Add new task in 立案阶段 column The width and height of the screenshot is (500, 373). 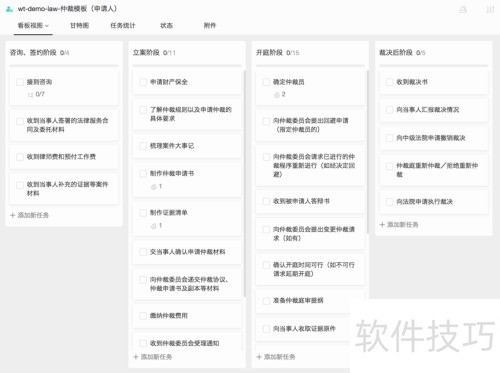click(153, 357)
